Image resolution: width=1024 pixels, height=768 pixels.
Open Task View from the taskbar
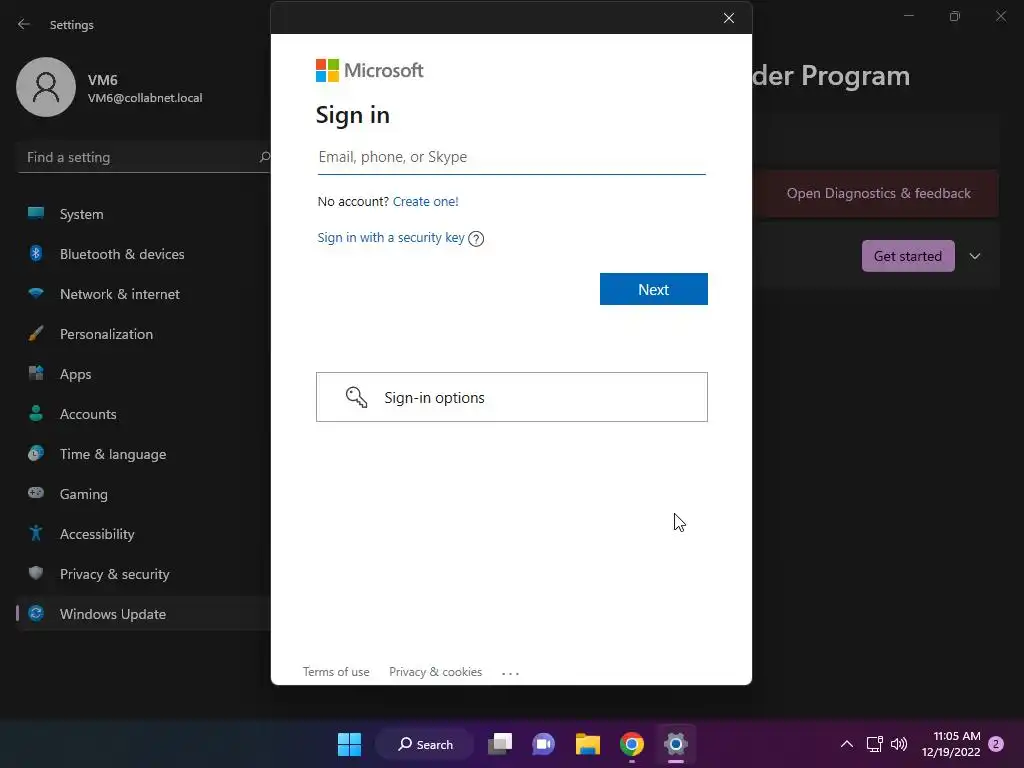(500, 744)
